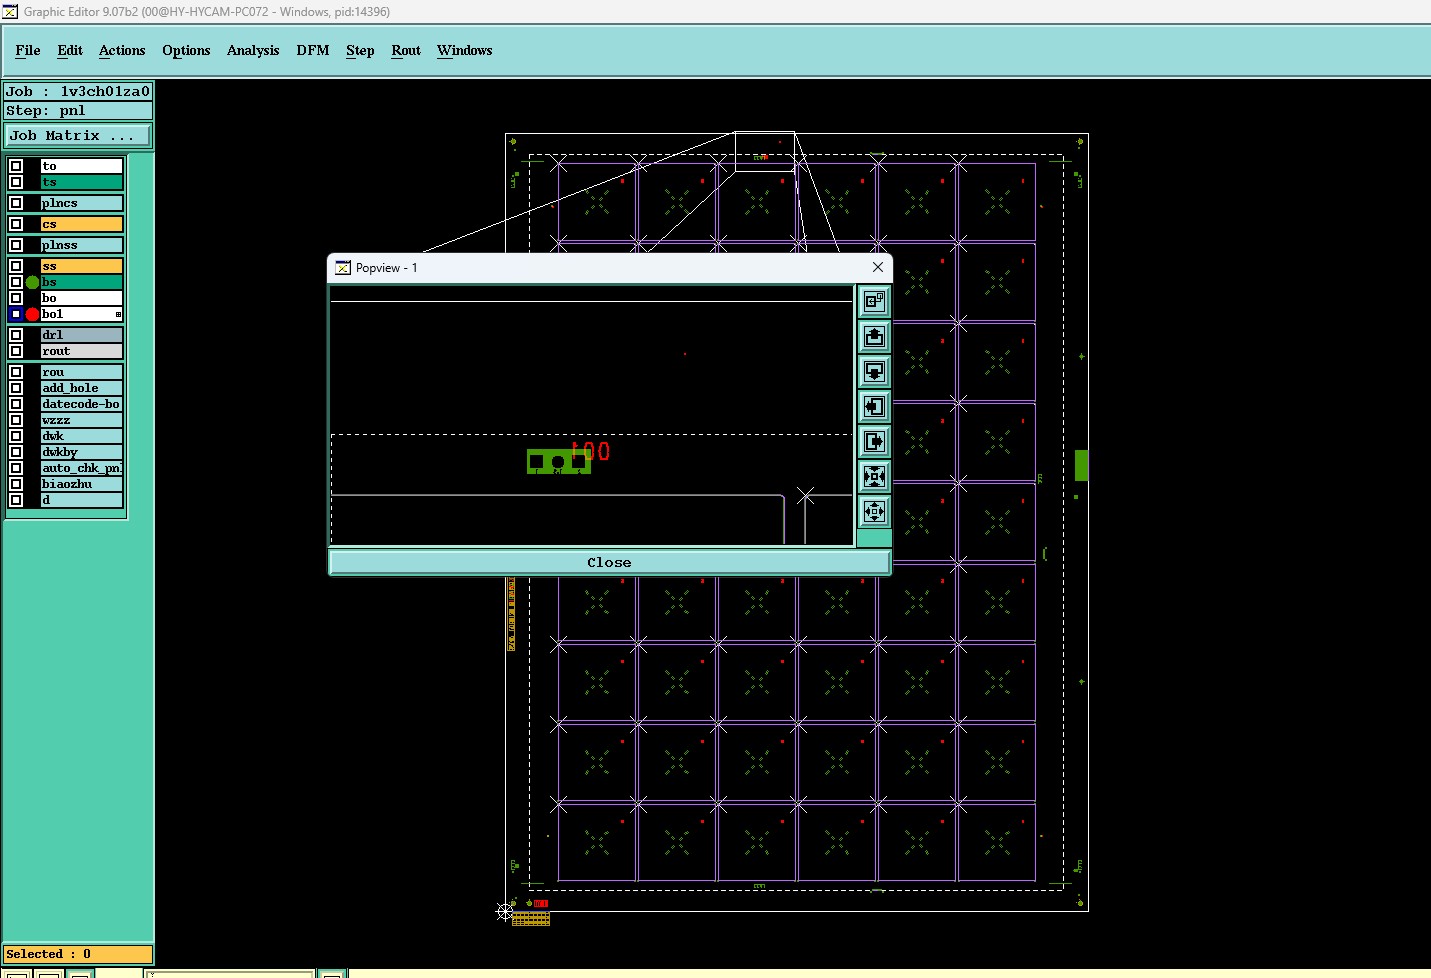Toggle the checkbox for layer biaozhu

[x=16, y=484]
